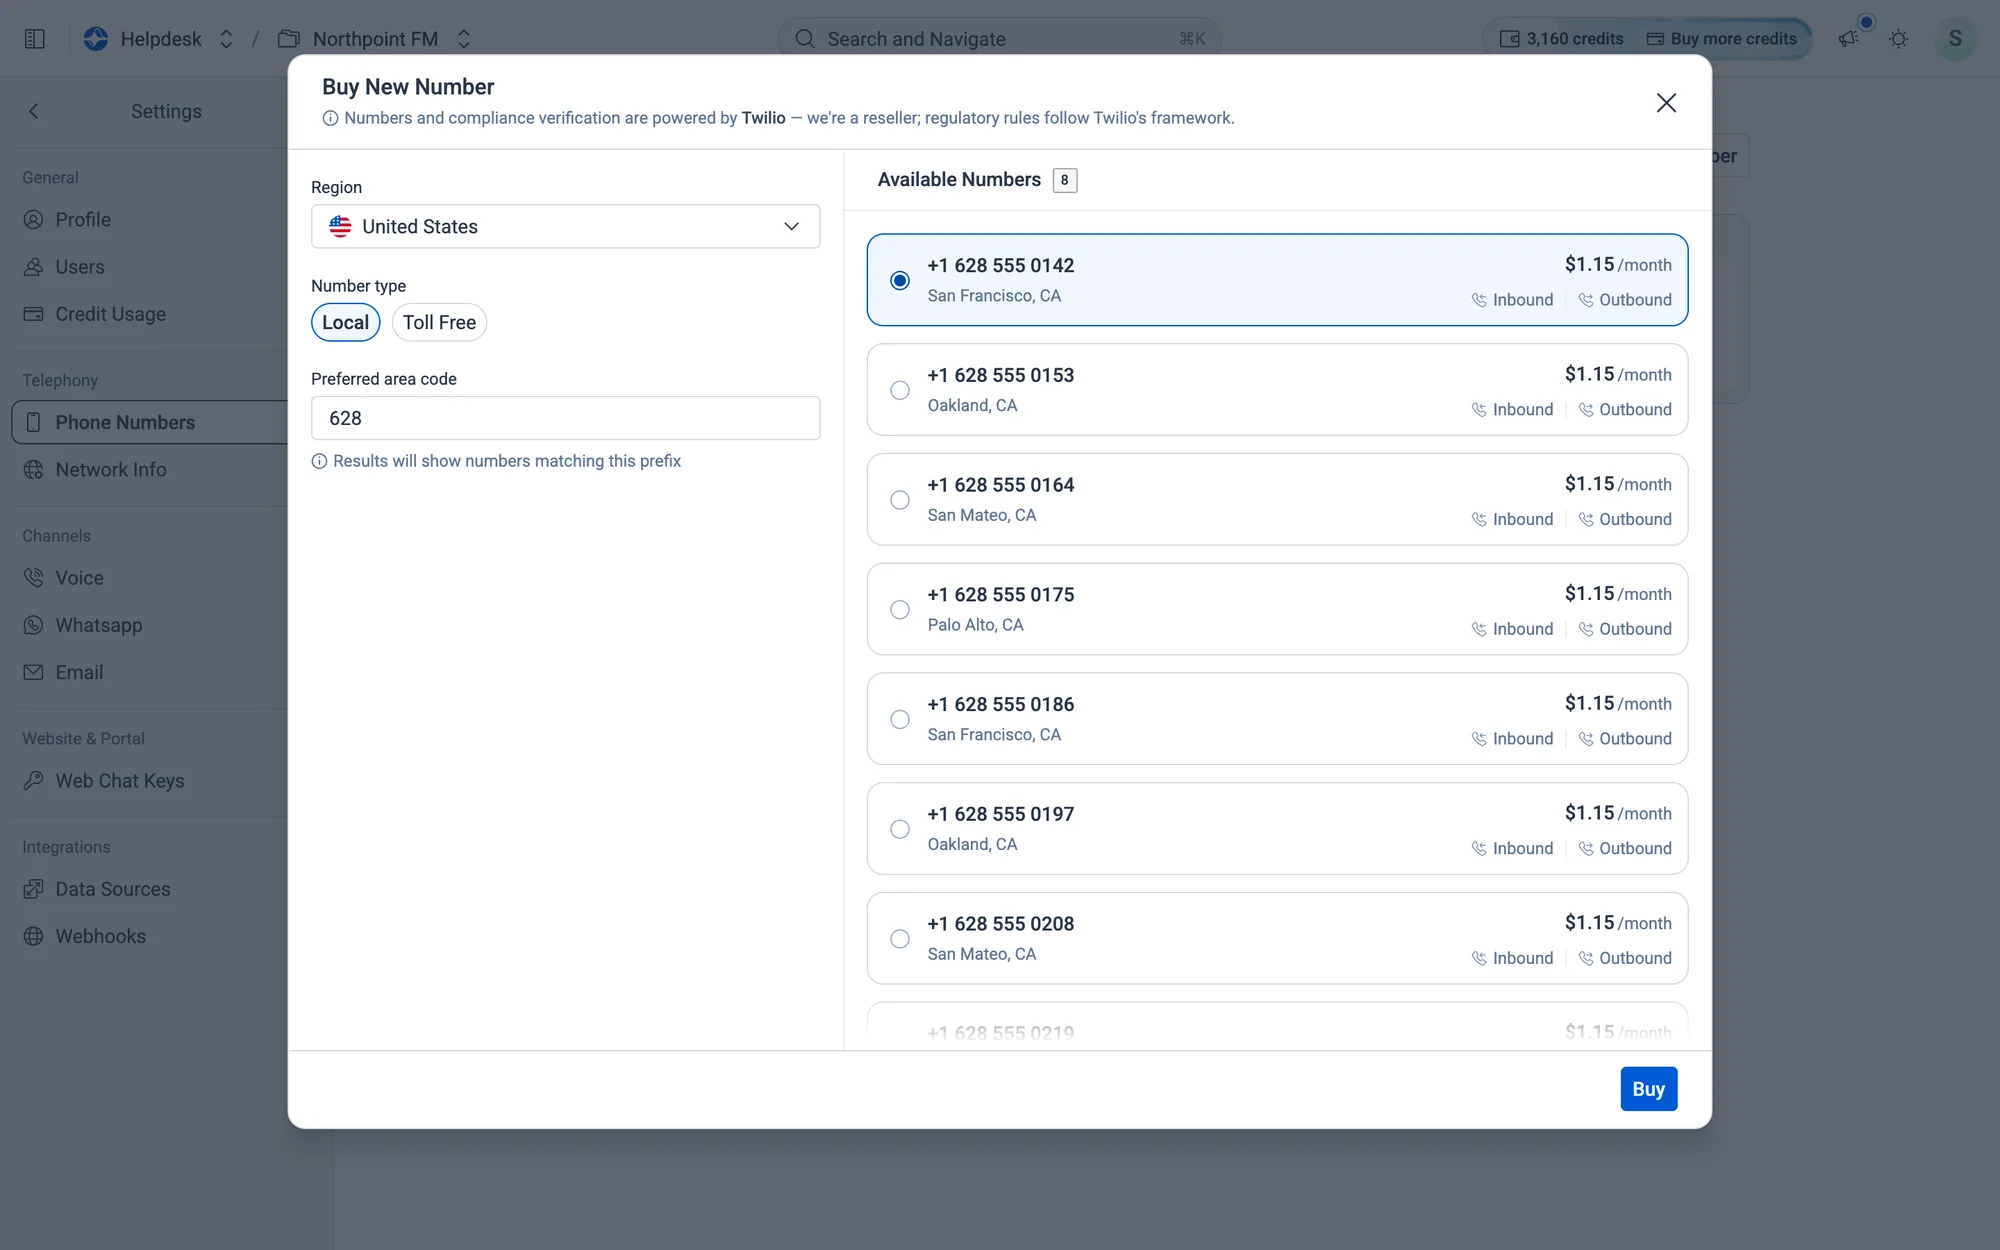Choose the Toll Free number type

pos(439,322)
